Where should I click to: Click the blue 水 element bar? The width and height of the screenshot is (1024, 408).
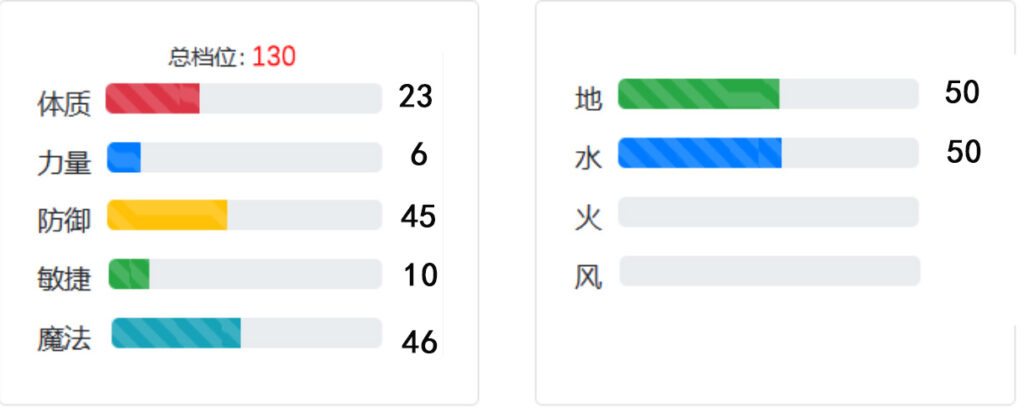point(768,153)
